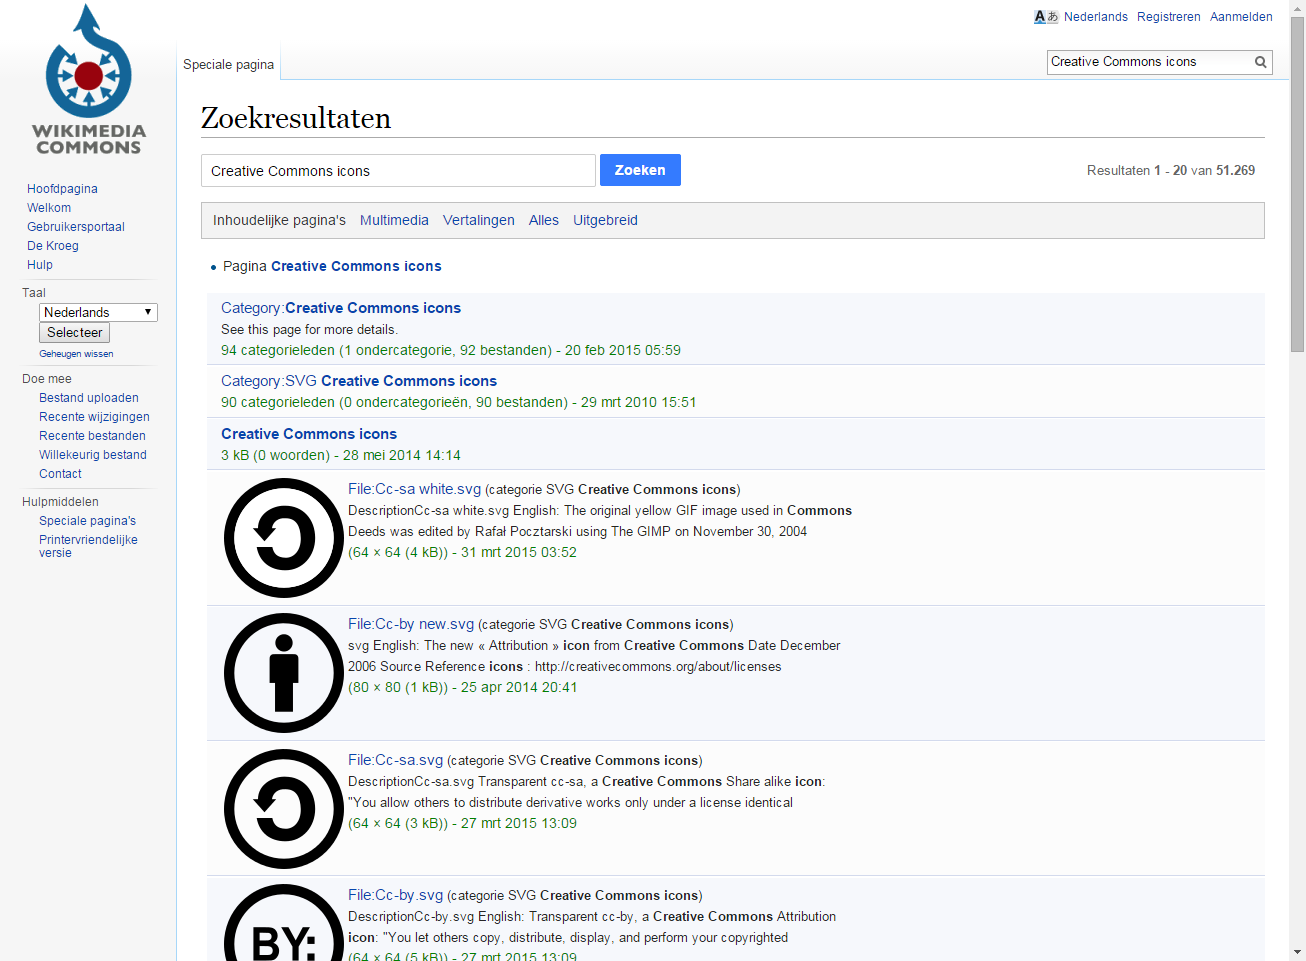Click Aanmelden at the top right

[1241, 17]
